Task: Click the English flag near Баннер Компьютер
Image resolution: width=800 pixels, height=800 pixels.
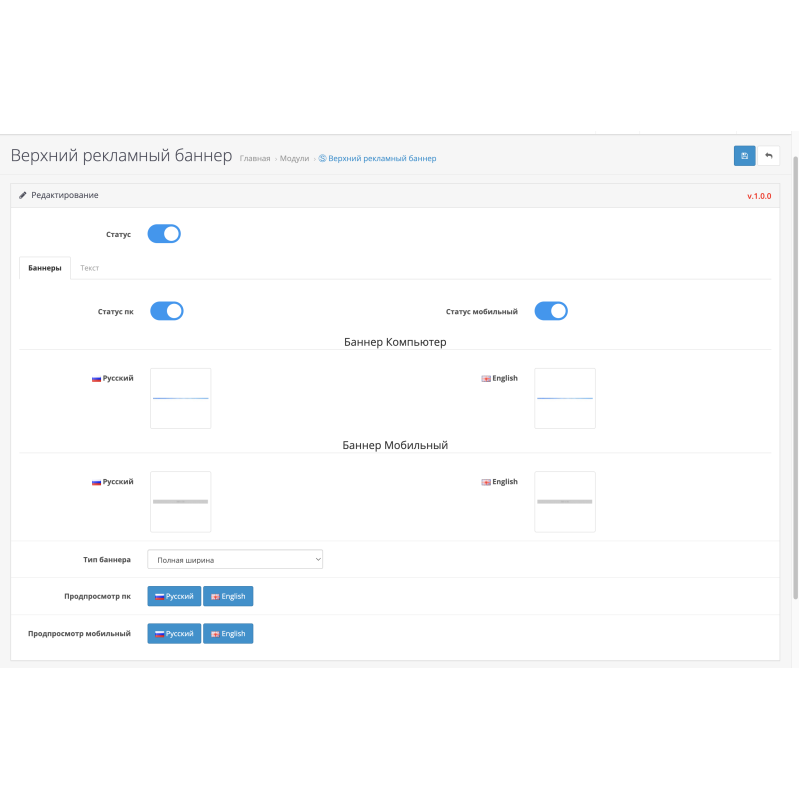Action: 487,378
